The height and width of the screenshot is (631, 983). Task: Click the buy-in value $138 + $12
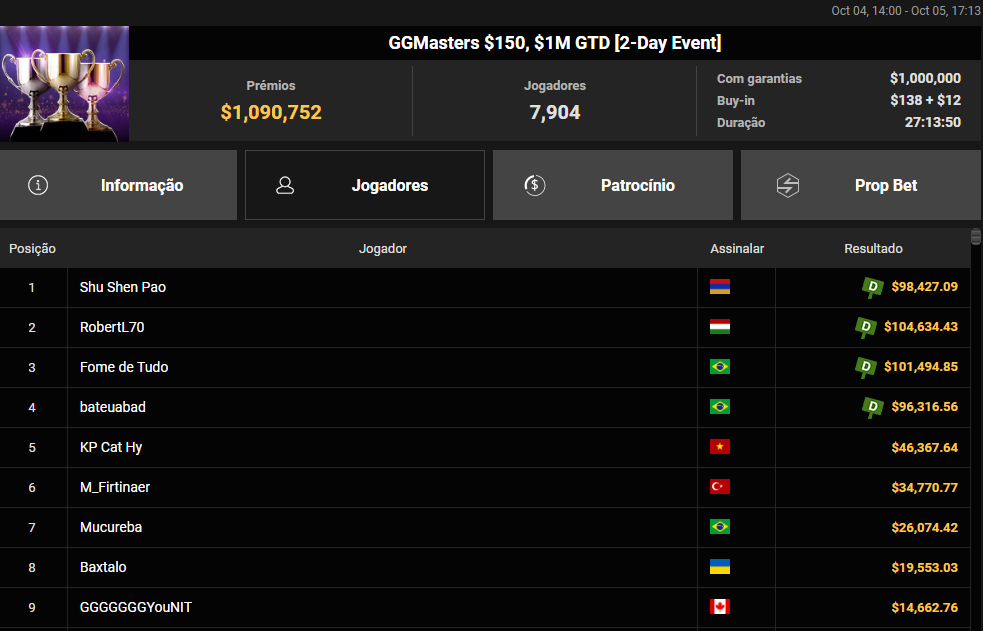coord(925,100)
